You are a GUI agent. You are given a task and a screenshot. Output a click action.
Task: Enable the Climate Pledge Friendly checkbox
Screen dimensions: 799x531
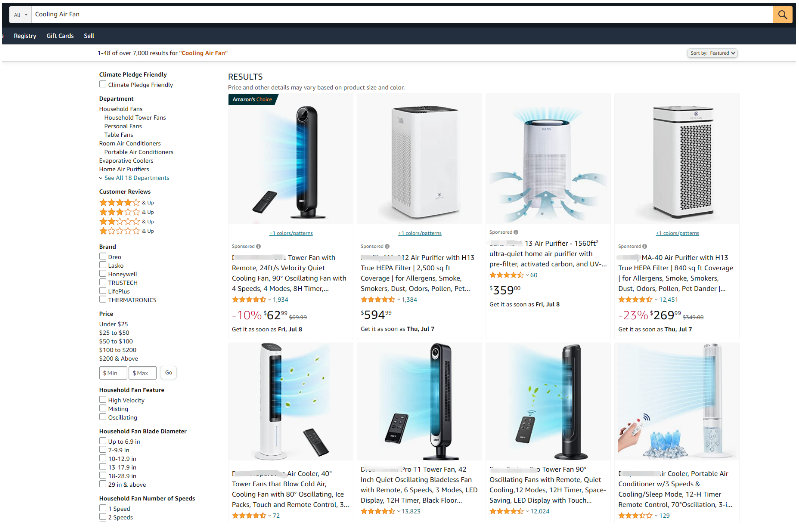click(102, 85)
